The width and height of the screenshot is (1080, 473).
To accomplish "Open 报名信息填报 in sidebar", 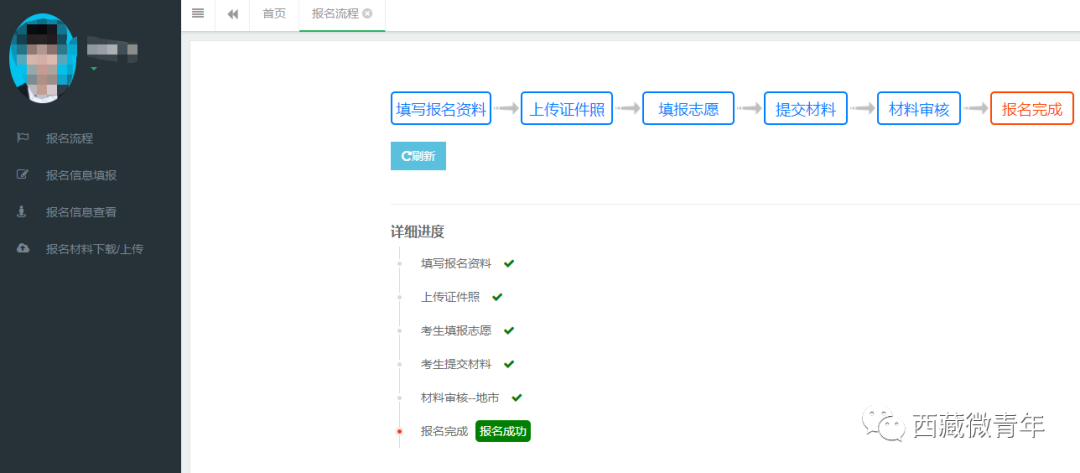I will 81,176.
